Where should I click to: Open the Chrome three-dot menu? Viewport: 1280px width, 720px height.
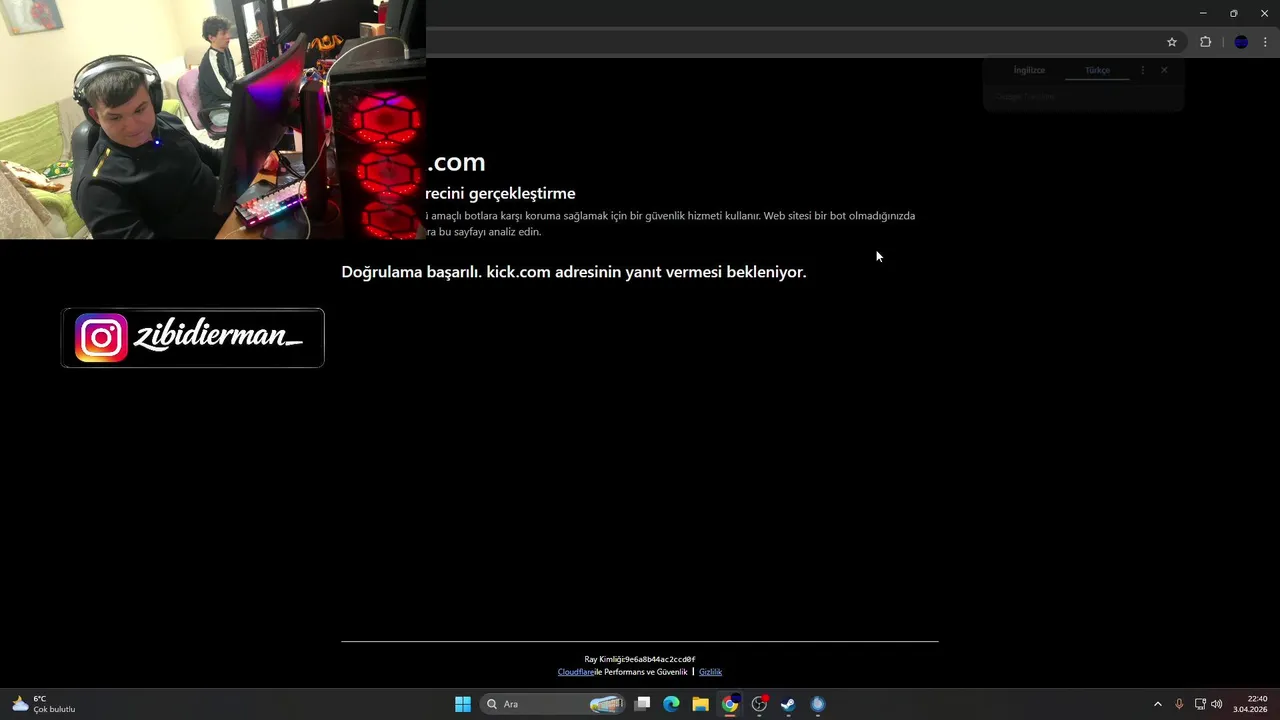pos(1265,42)
